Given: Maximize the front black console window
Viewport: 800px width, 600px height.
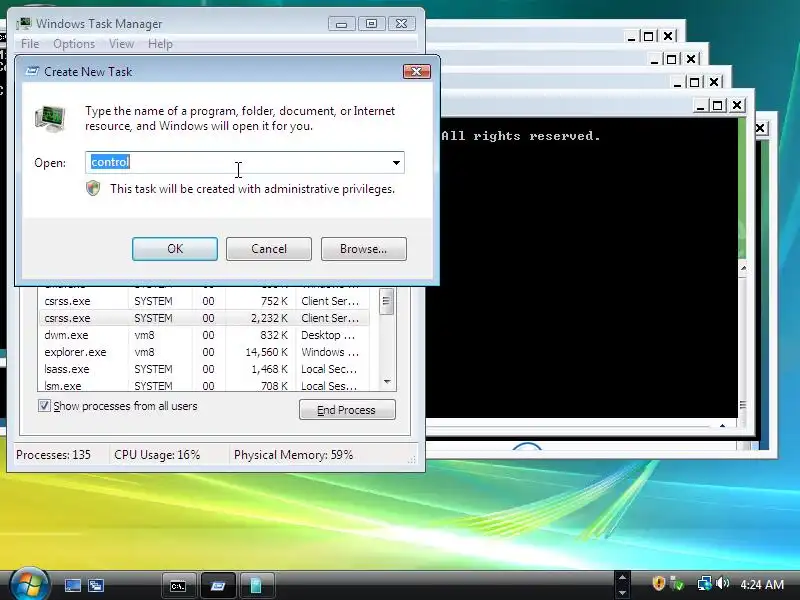Looking at the screenshot, I should (718, 105).
